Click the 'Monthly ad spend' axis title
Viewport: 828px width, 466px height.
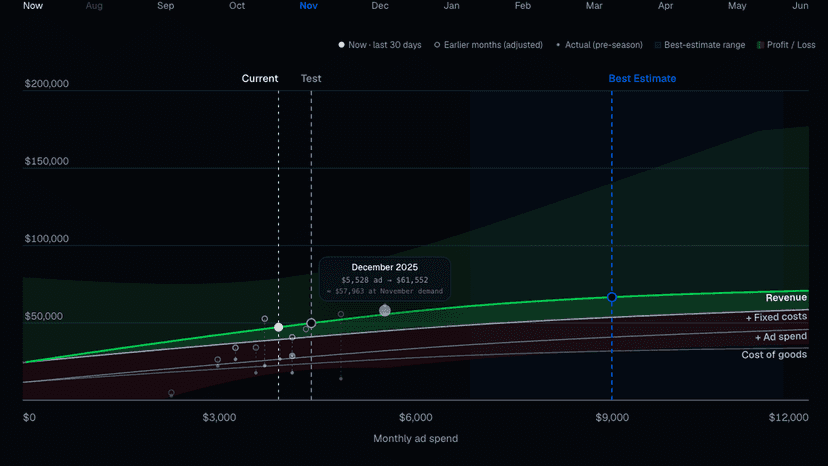coord(416,439)
